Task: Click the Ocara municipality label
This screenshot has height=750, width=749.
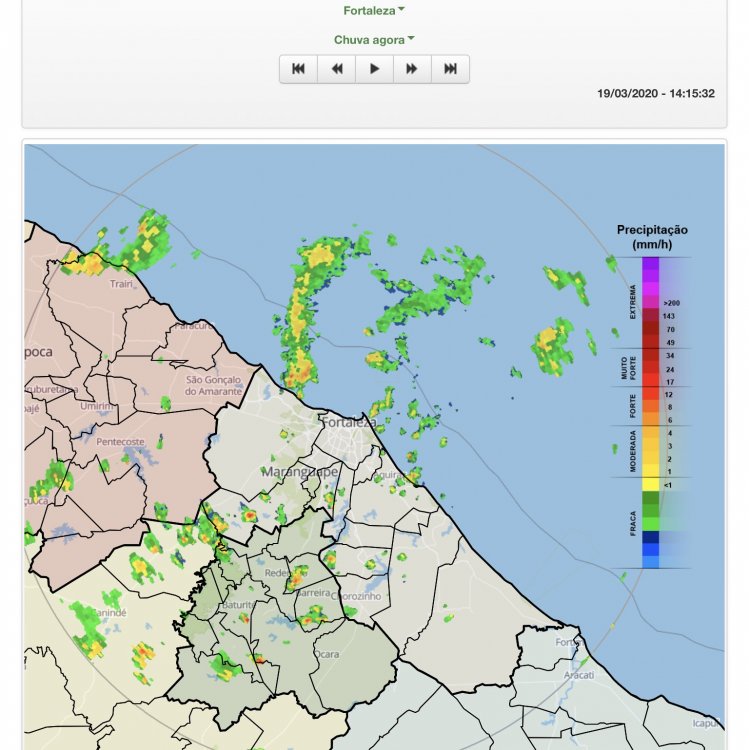Action: 327,654
